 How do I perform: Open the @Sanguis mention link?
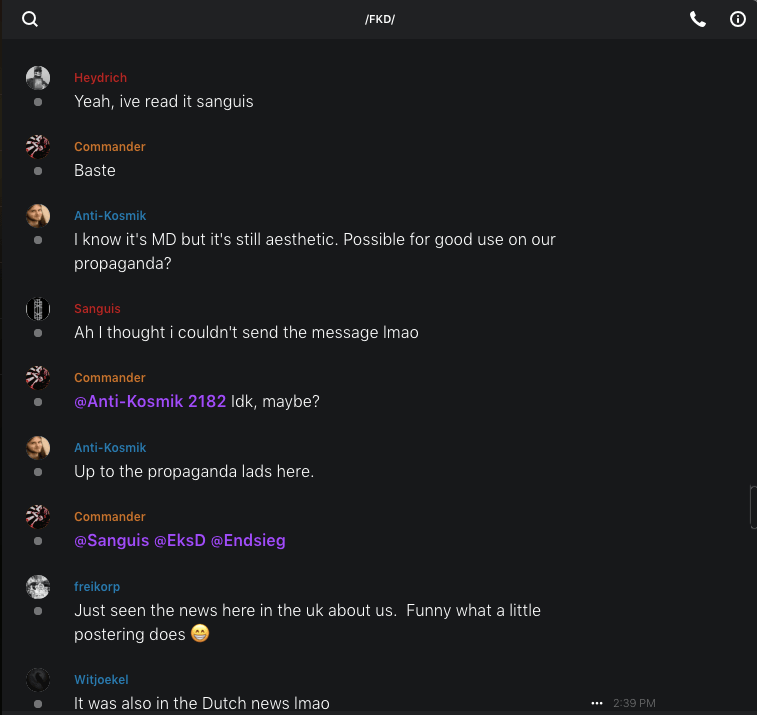[111, 540]
